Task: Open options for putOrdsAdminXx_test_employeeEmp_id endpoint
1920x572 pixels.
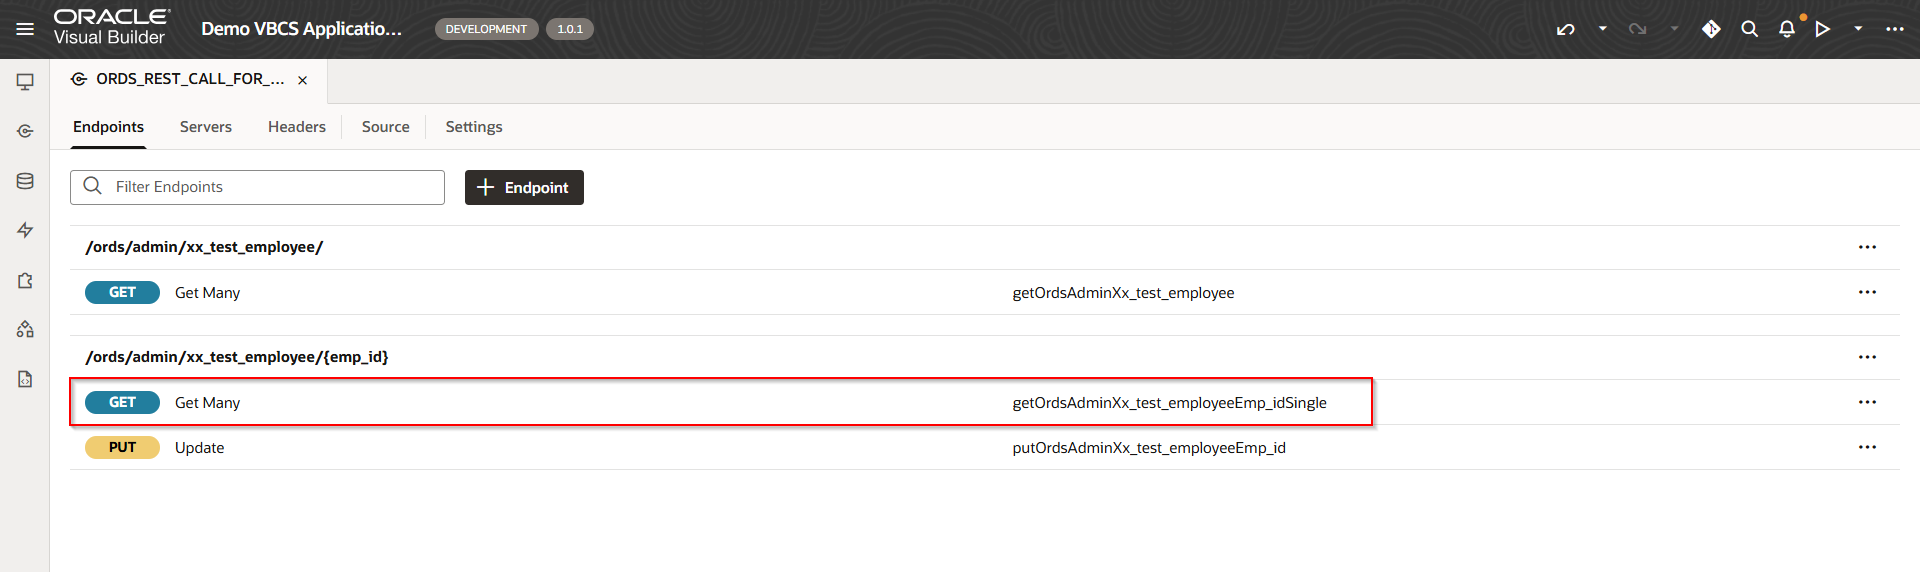Action: click(x=1867, y=447)
